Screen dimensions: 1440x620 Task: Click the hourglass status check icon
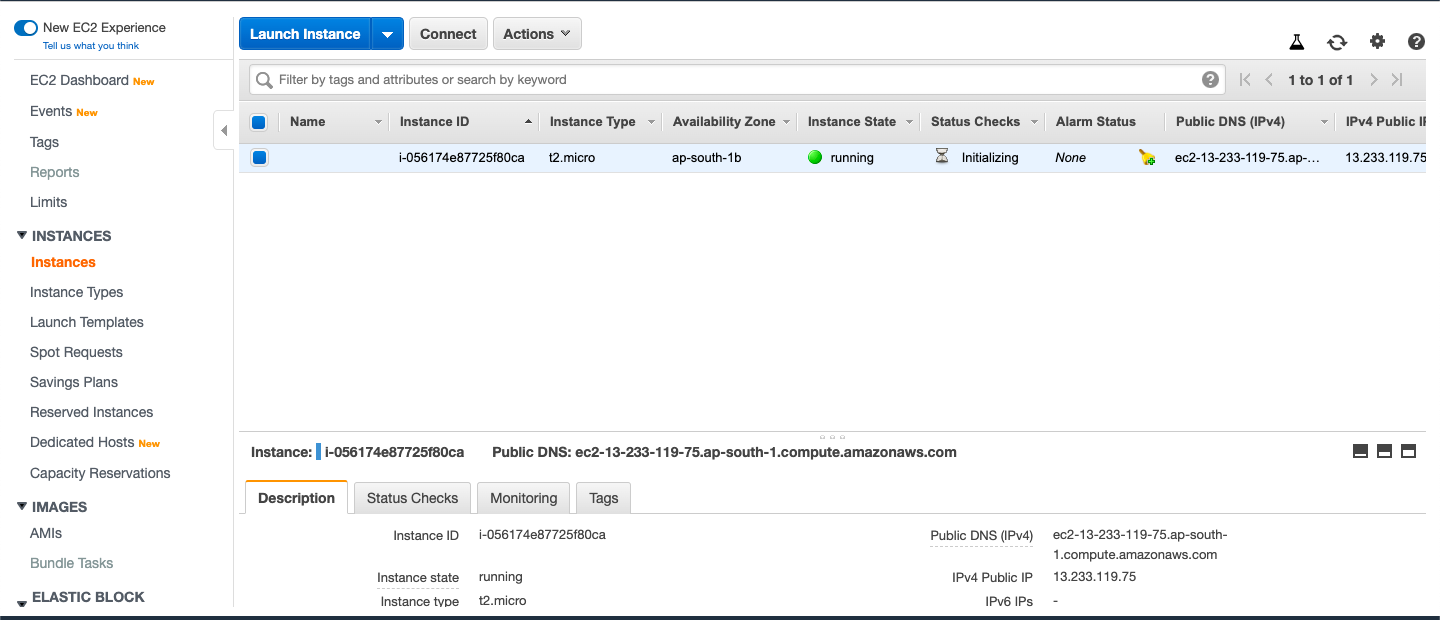(x=941, y=156)
